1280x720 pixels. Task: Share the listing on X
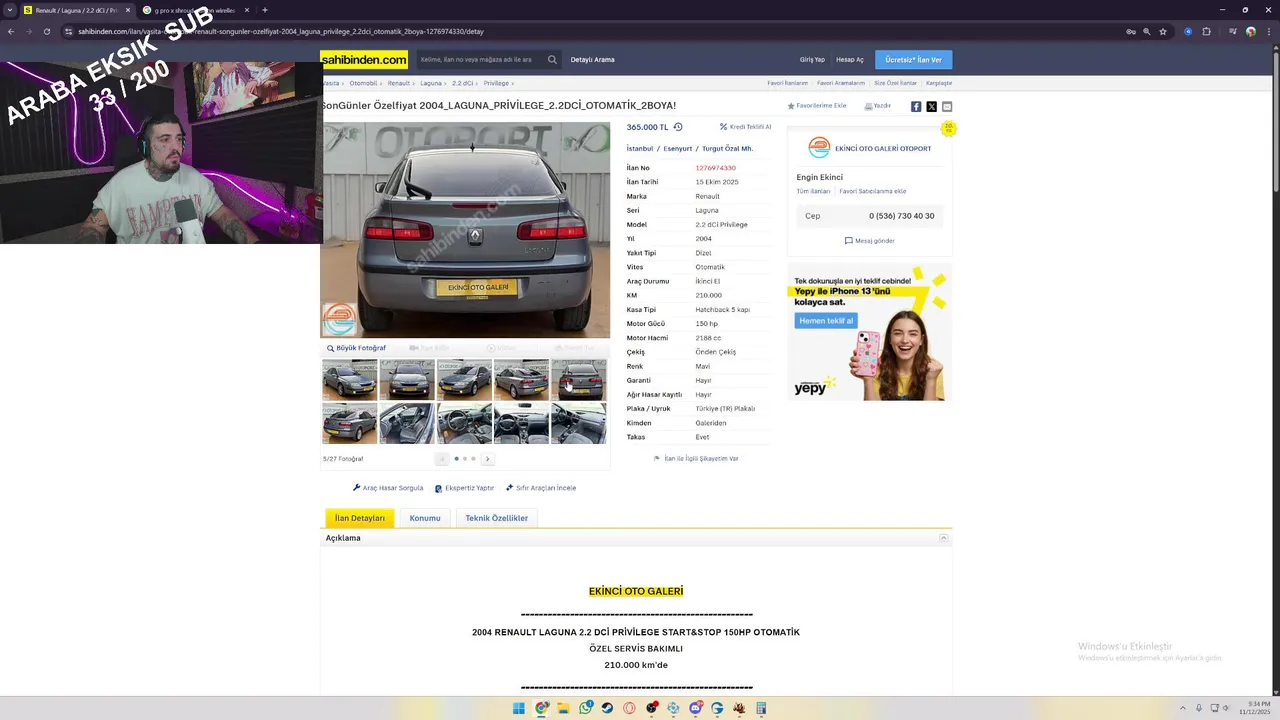(x=932, y=106)
